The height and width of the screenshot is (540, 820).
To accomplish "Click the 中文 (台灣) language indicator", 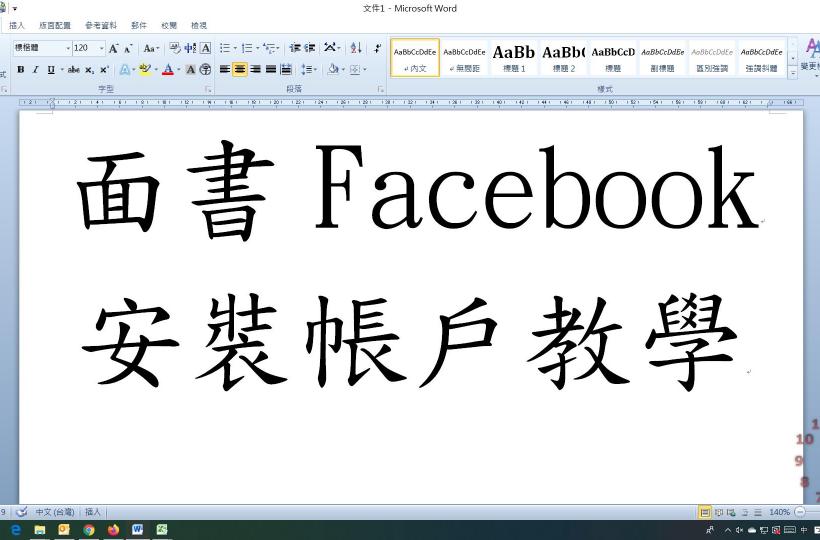I will 55,512.
